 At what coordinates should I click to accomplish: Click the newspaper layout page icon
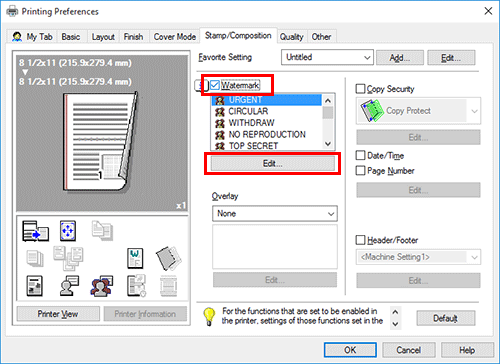34,286
